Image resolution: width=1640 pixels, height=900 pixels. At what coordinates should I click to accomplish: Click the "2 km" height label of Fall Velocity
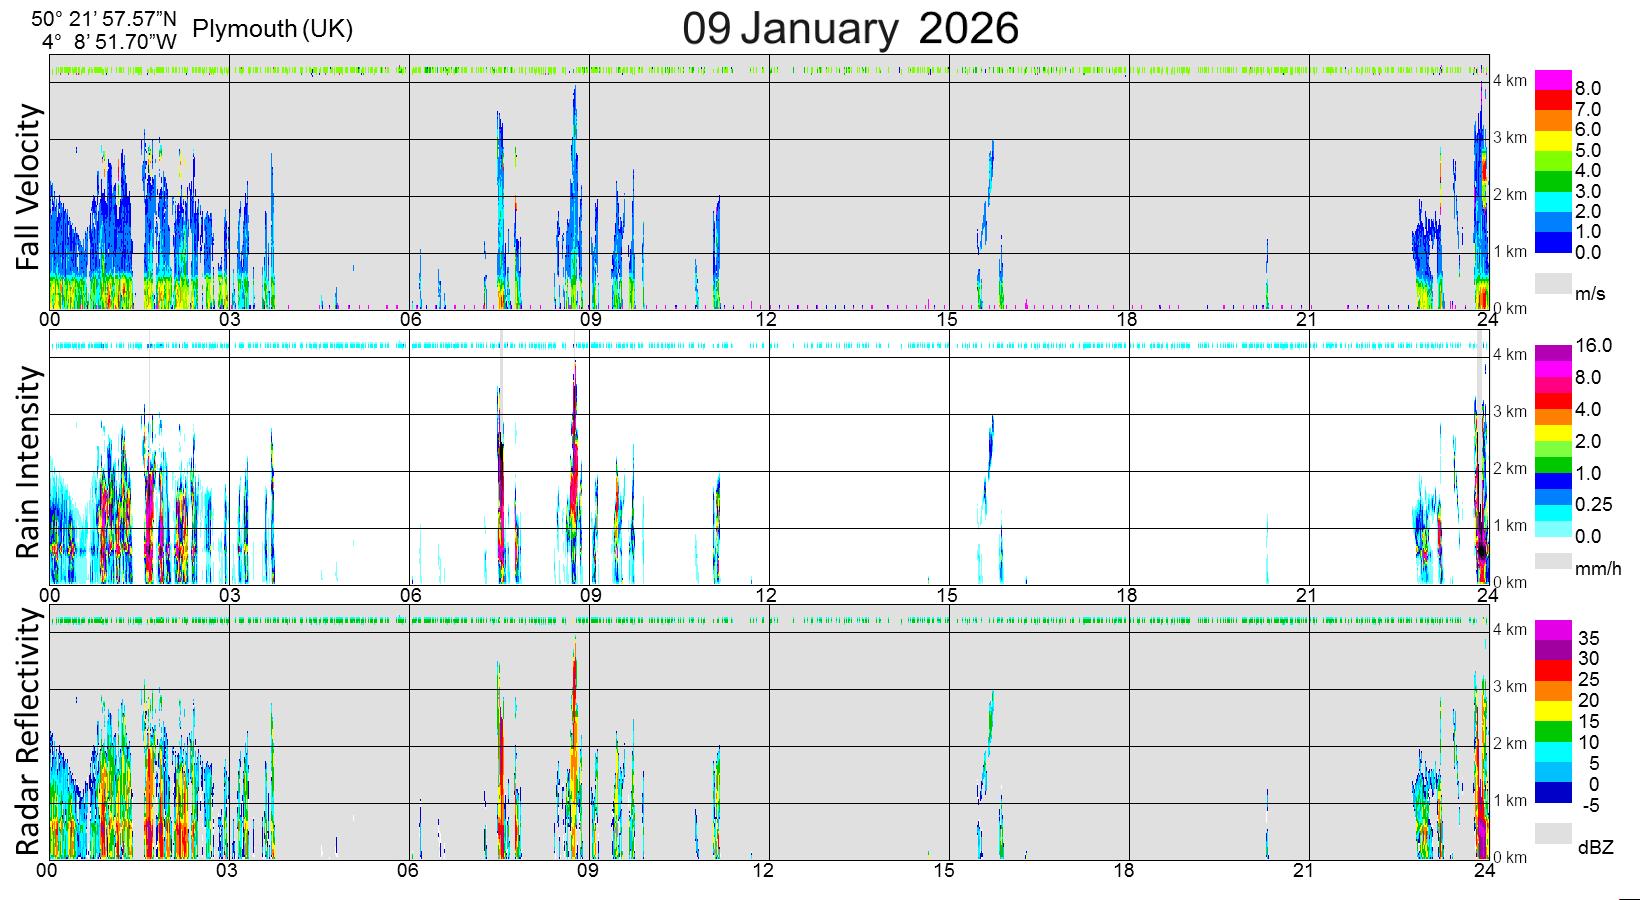[x=1510, y=195]
